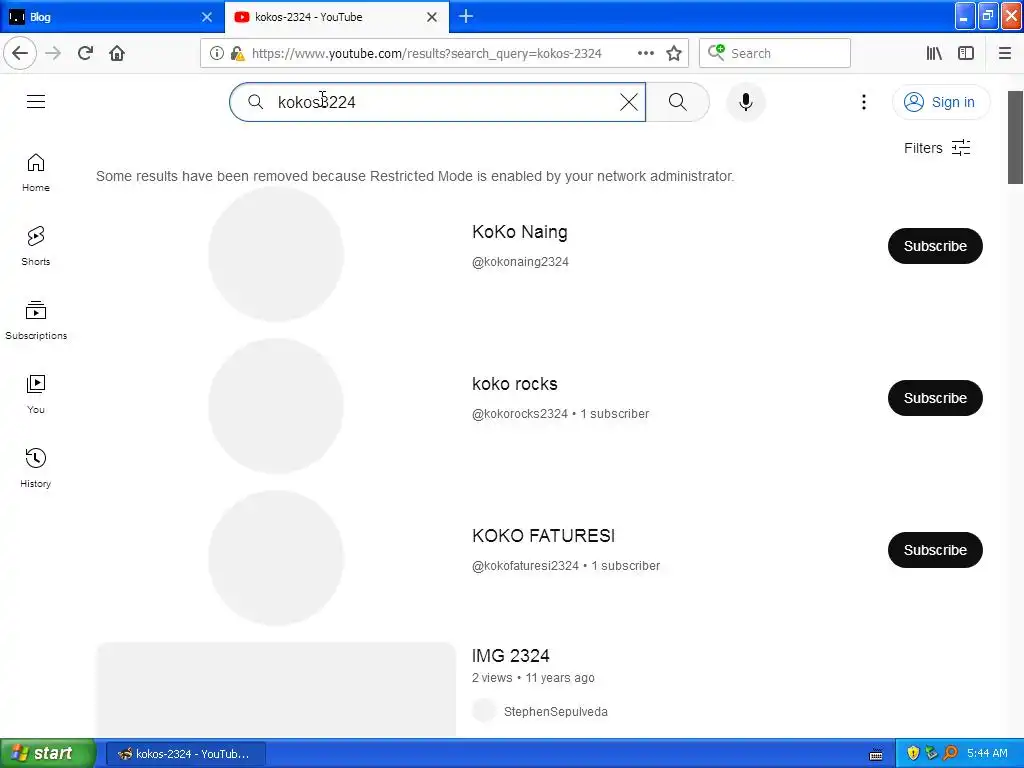
Task: Click the page vertical scrollbar thumb
Action: (x=1015, y=138)
